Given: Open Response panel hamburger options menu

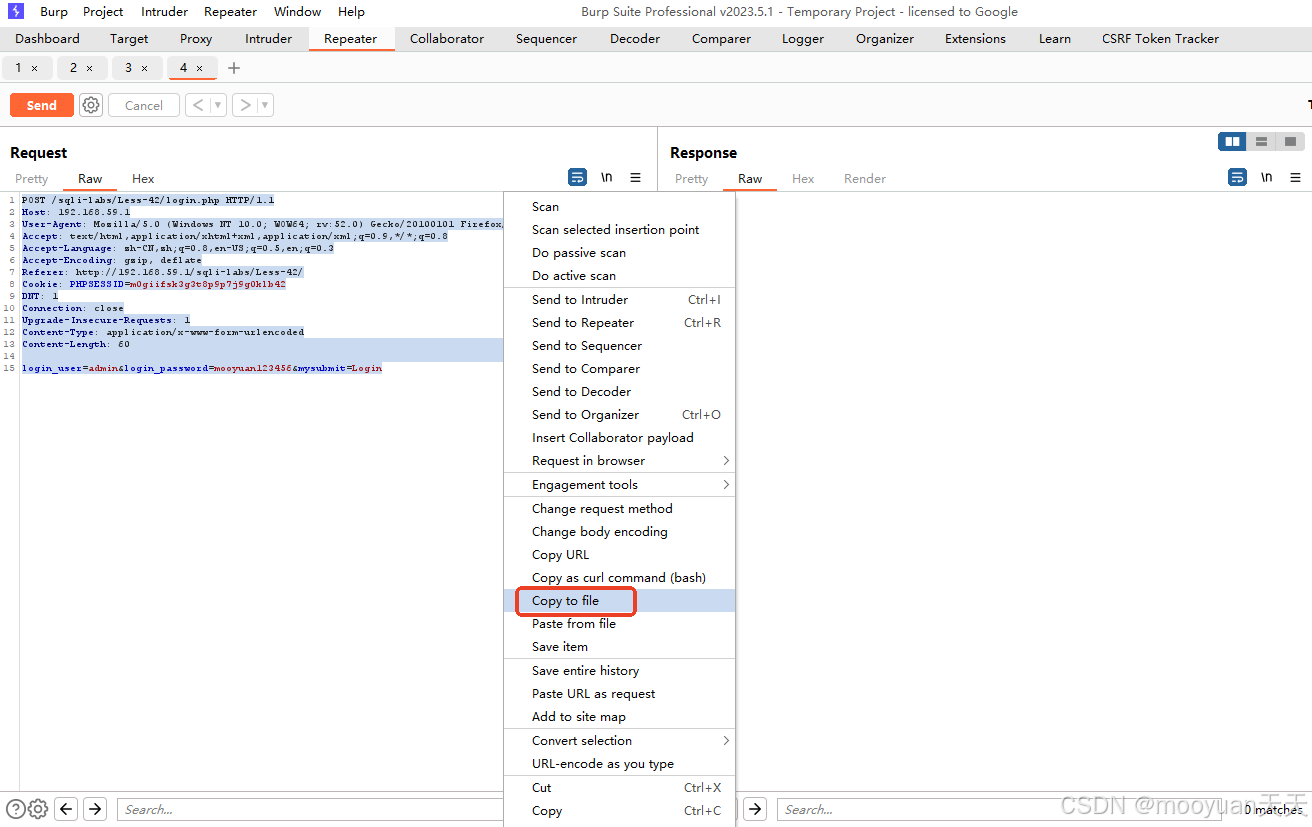Looking at the screenshot, I should coord(1295,177).
